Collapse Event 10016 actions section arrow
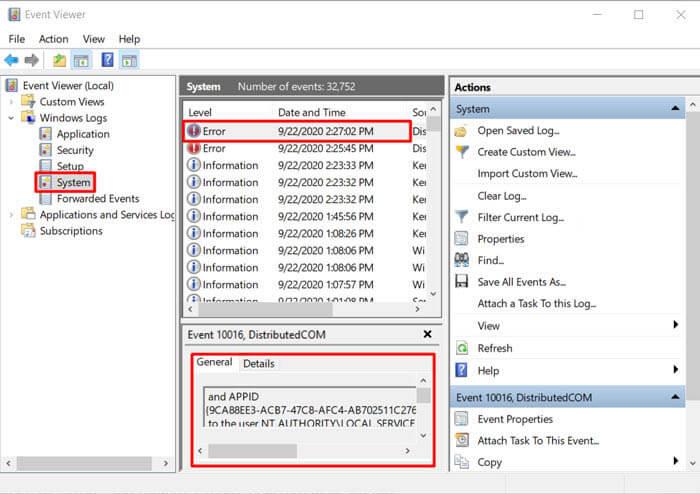 click(x=675, y=397)
